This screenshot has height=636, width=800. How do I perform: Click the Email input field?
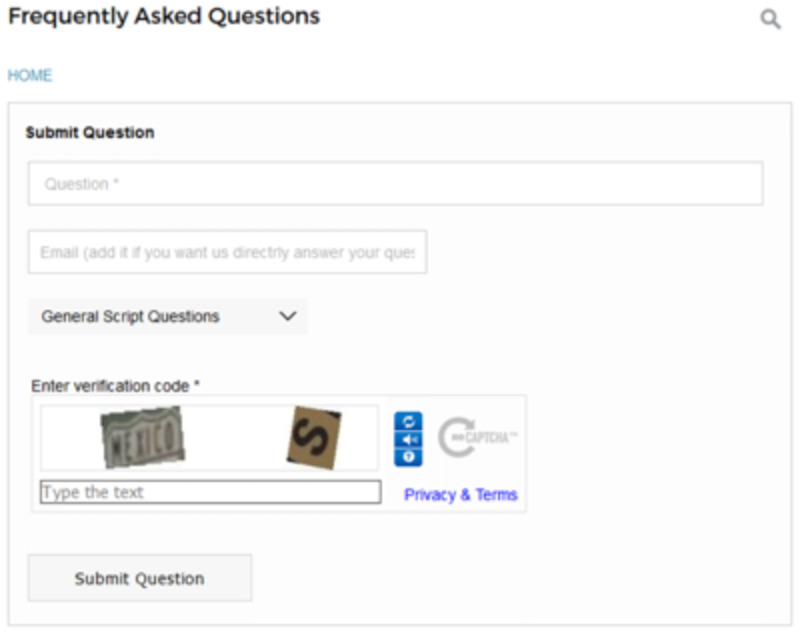(x=228, y=252)
